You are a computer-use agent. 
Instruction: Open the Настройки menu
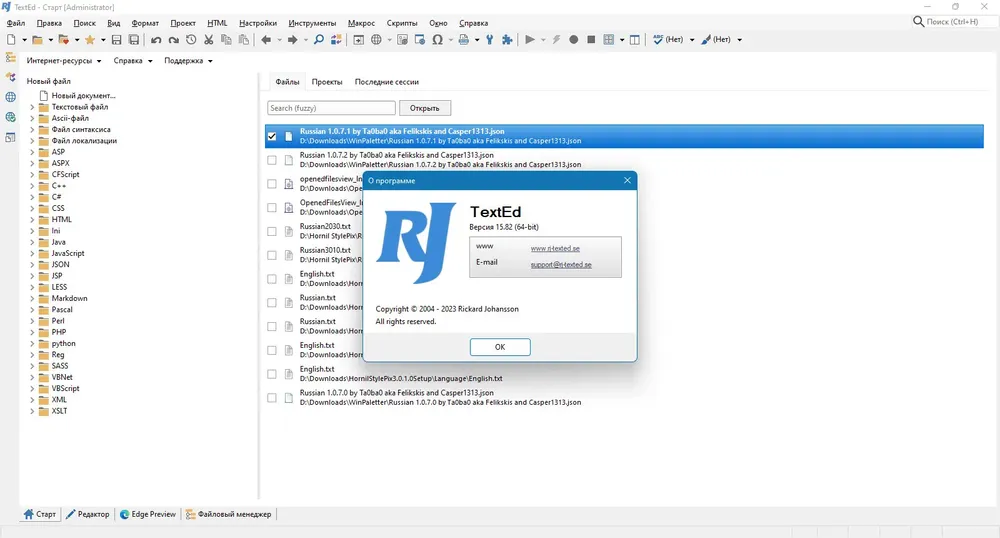pyautogui.click(x=258, y=23)
